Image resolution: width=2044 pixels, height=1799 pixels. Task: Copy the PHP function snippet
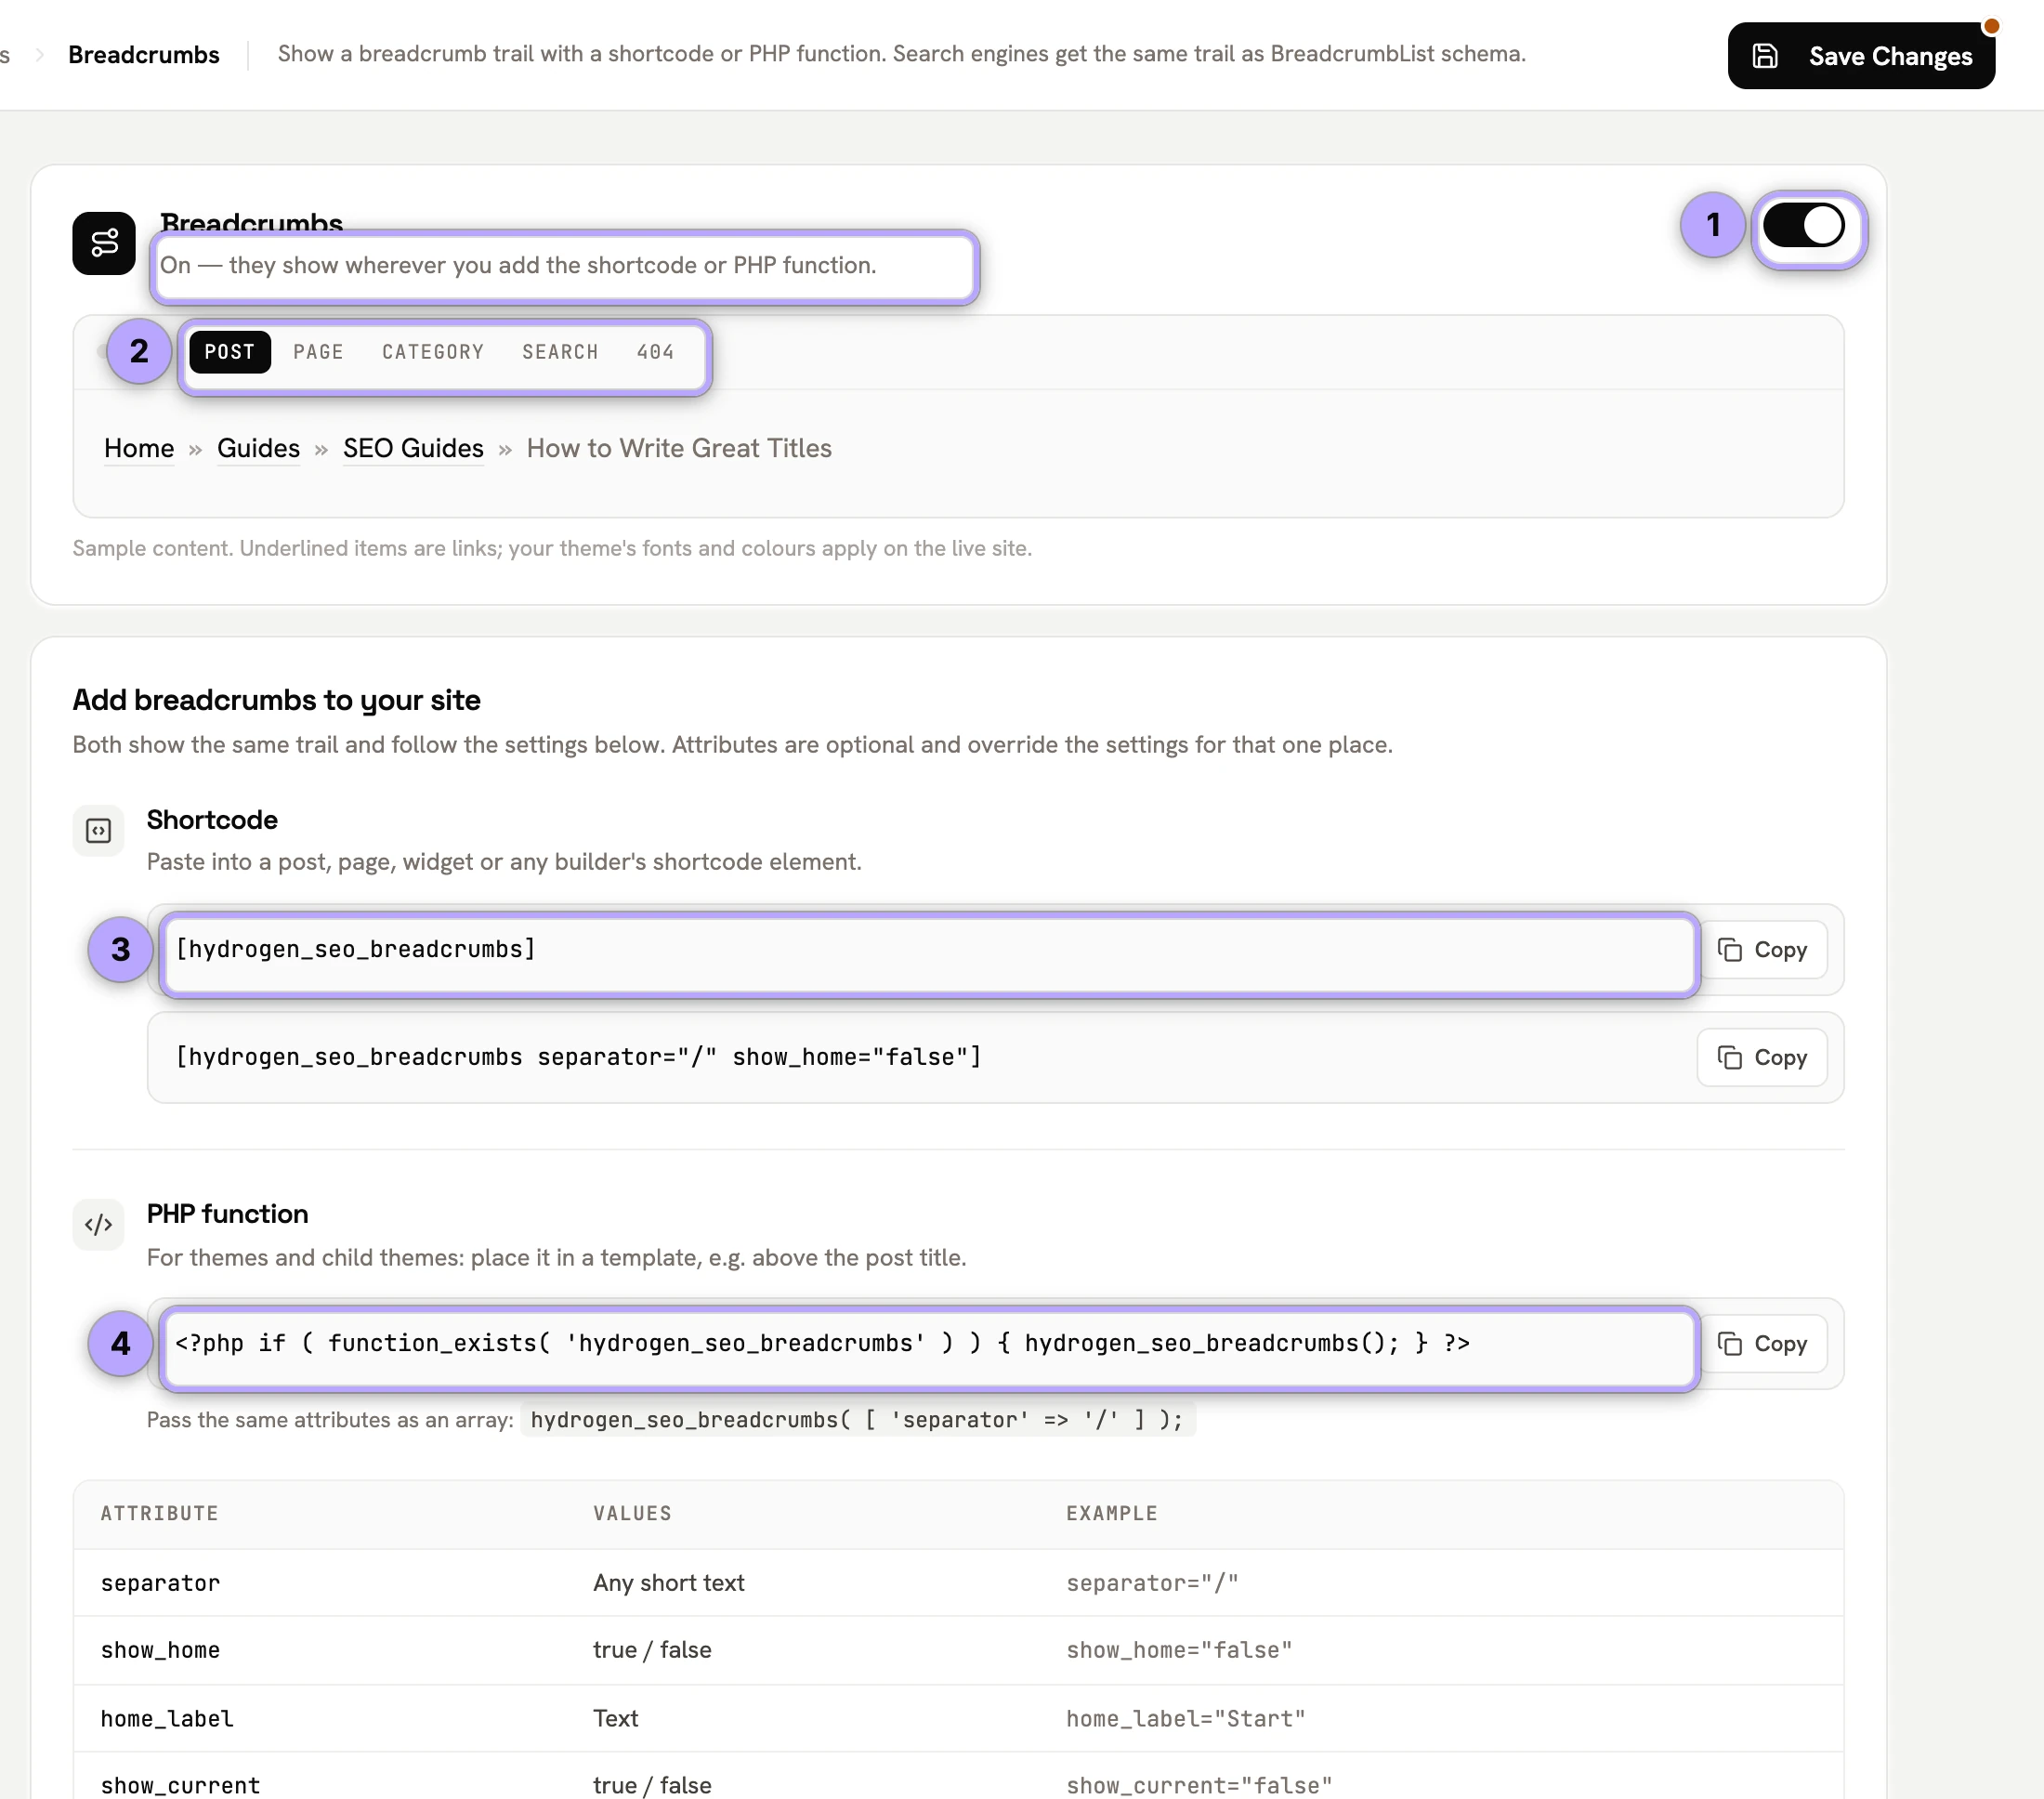pos(1762,1344)
